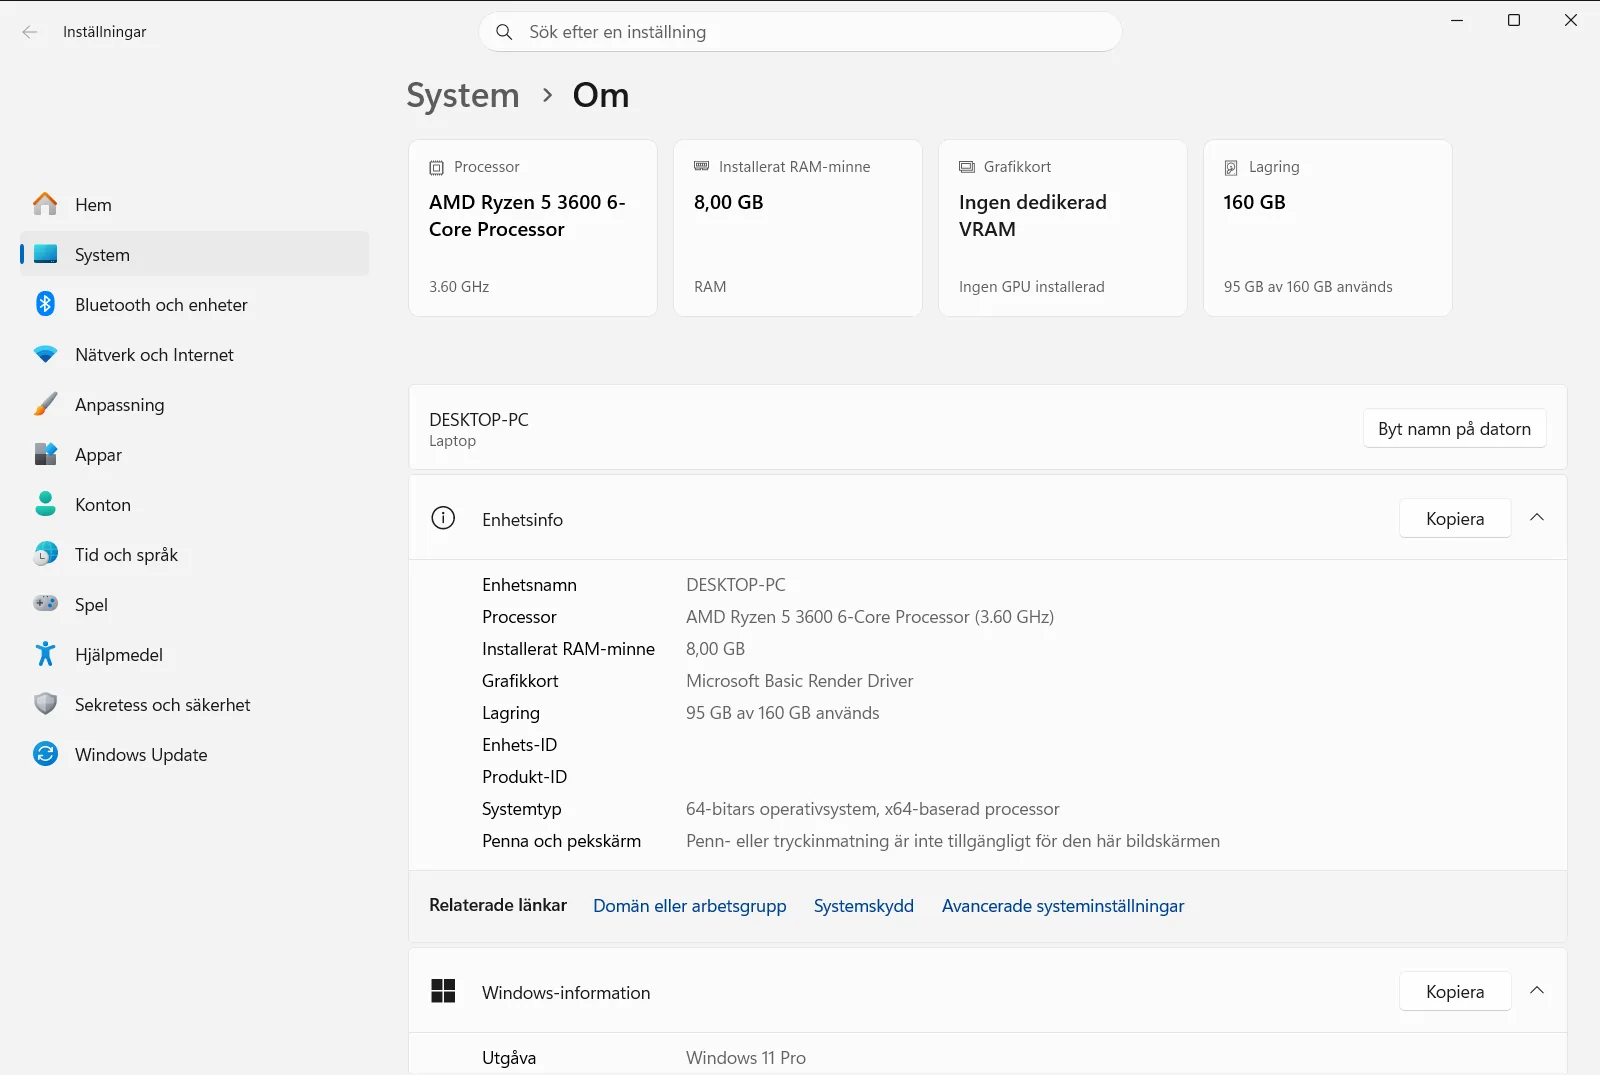Click the Windows logo icon by Windows-information
The width and height of the screenshot is (1600, 1075).
443,991
